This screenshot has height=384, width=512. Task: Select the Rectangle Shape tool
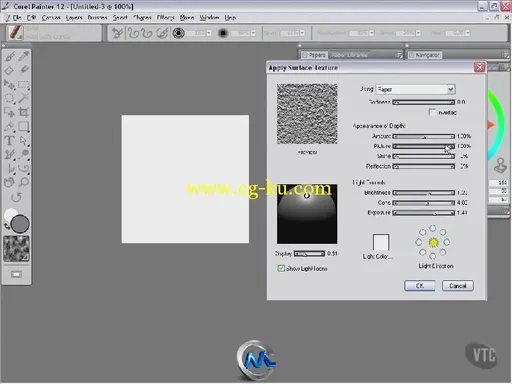coord(24,127)
